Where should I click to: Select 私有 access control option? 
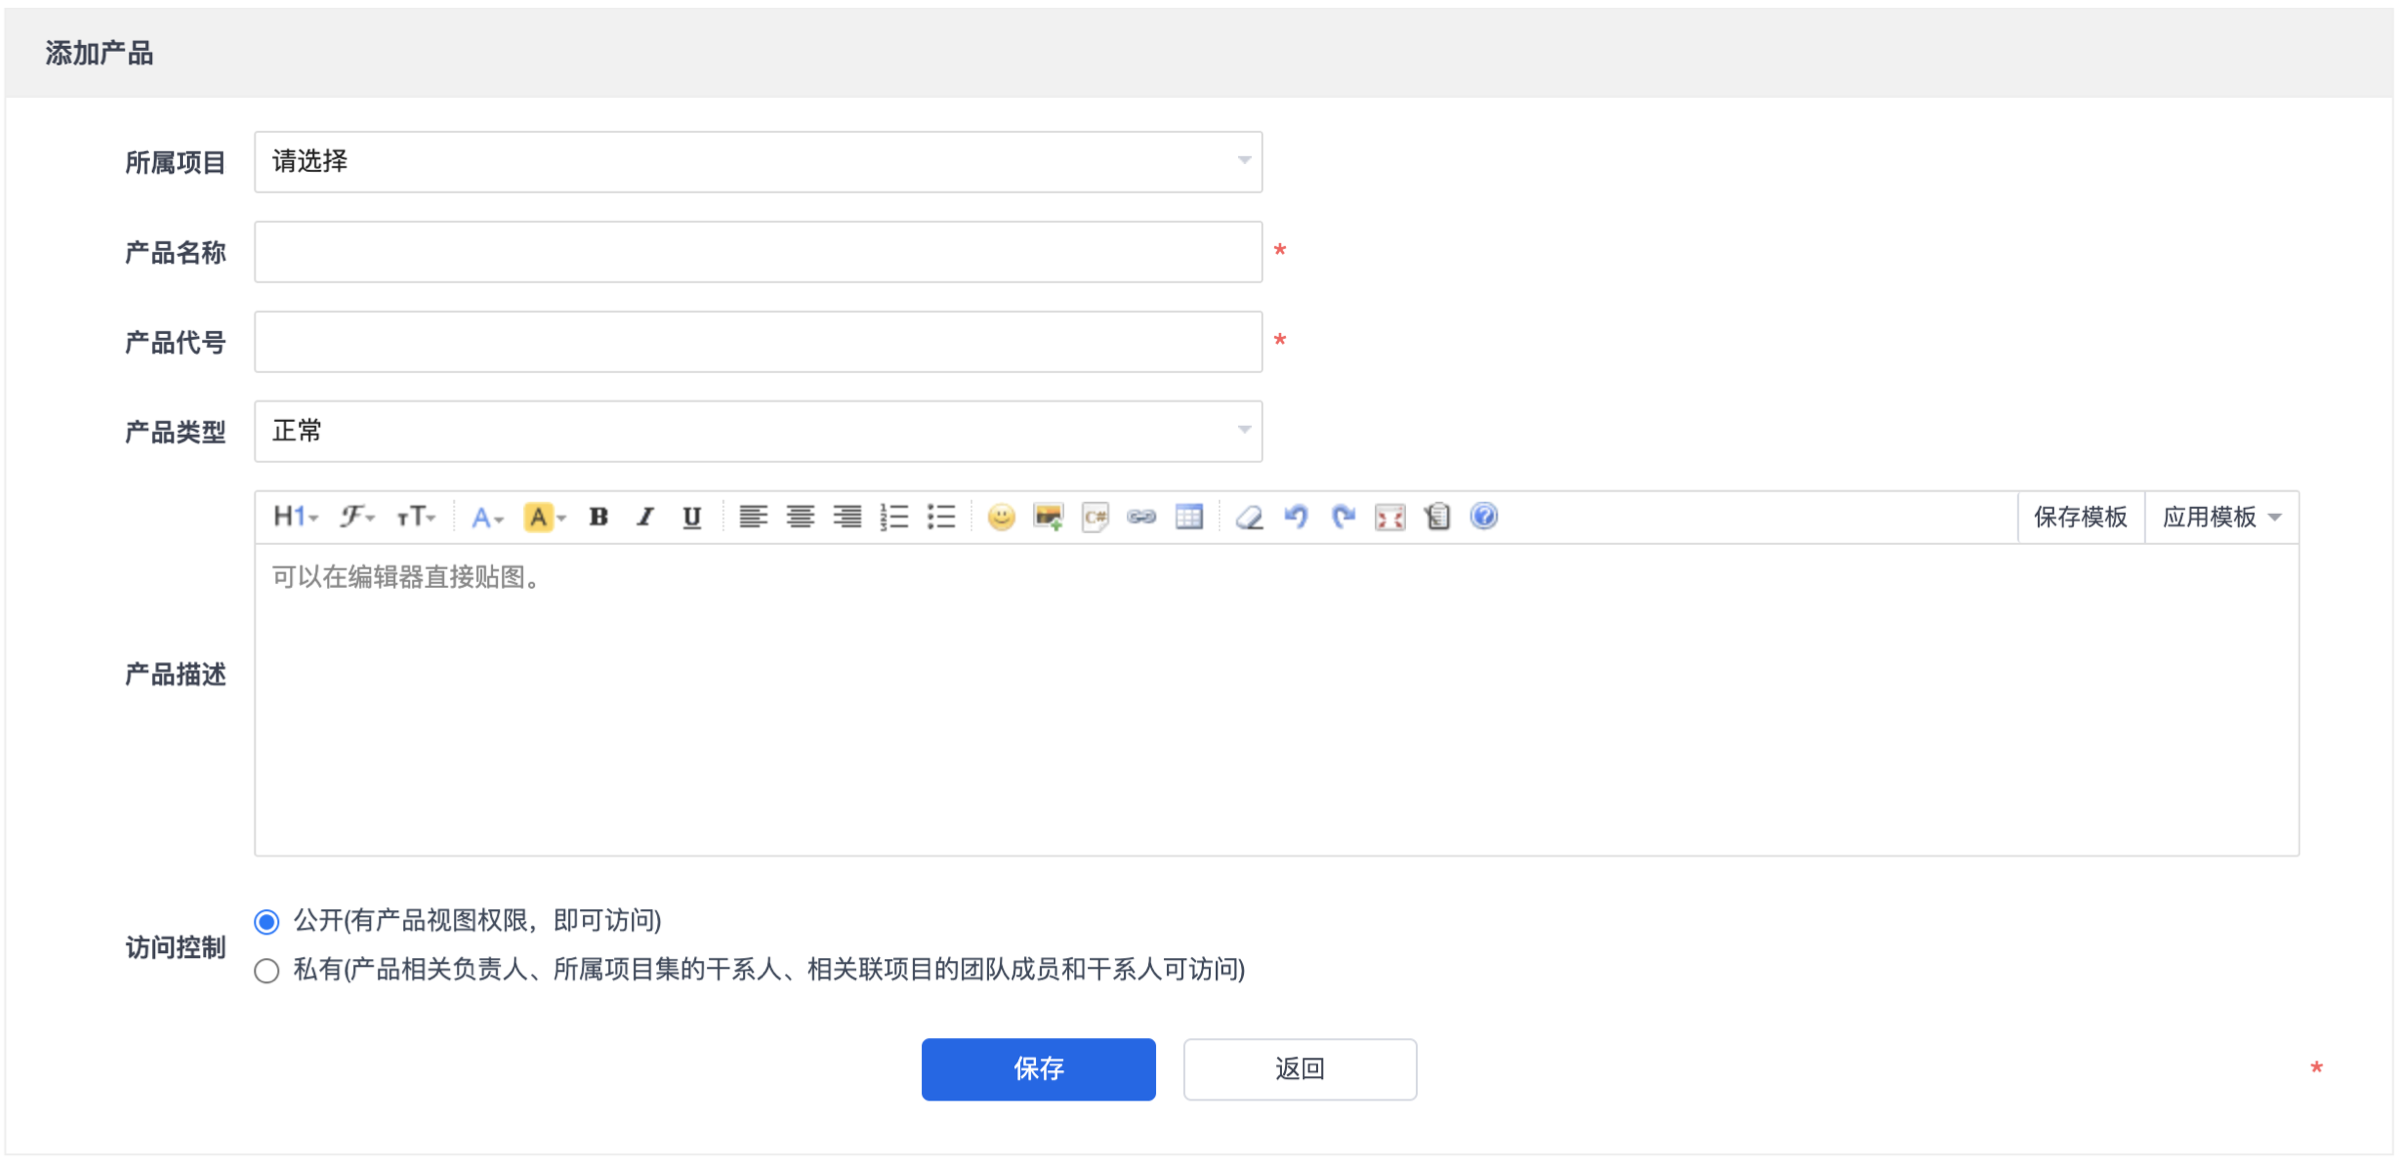pos(267,971)
